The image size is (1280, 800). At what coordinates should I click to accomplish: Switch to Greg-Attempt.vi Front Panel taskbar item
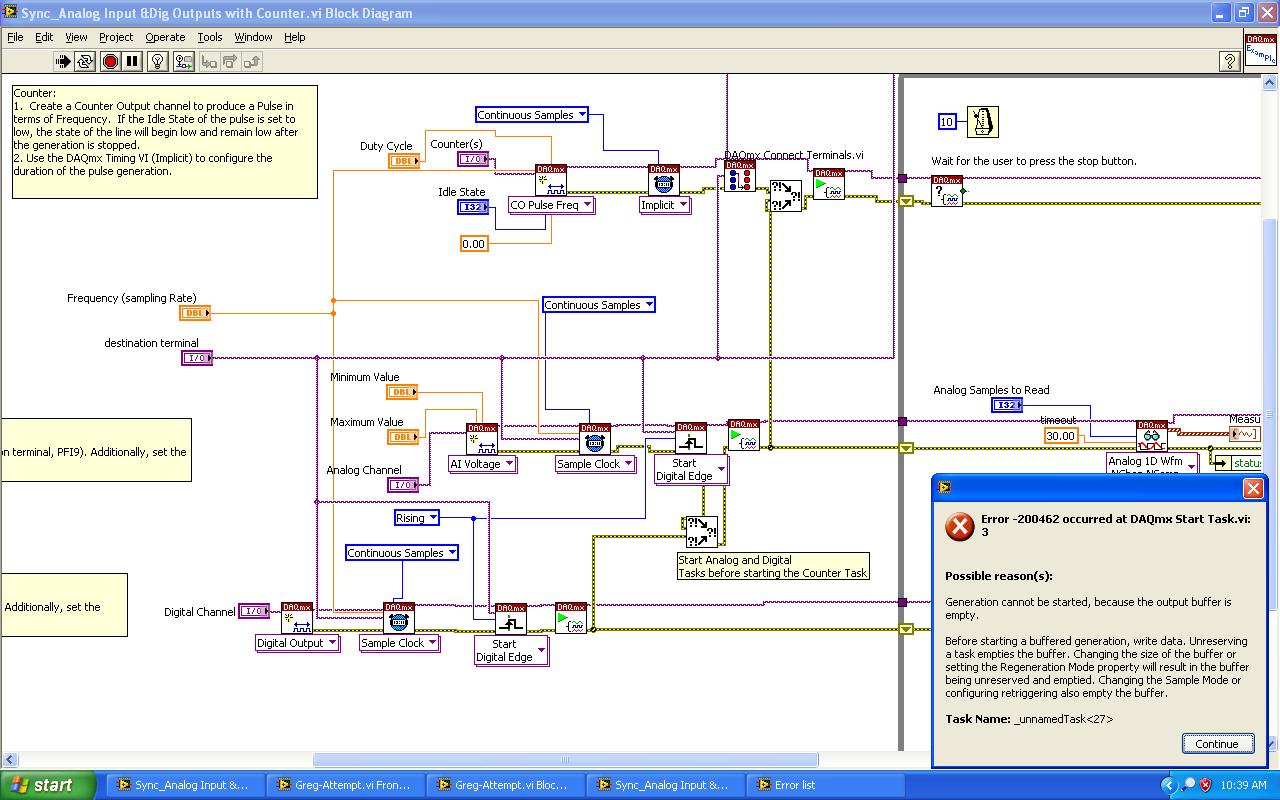[x=345, y=785]
